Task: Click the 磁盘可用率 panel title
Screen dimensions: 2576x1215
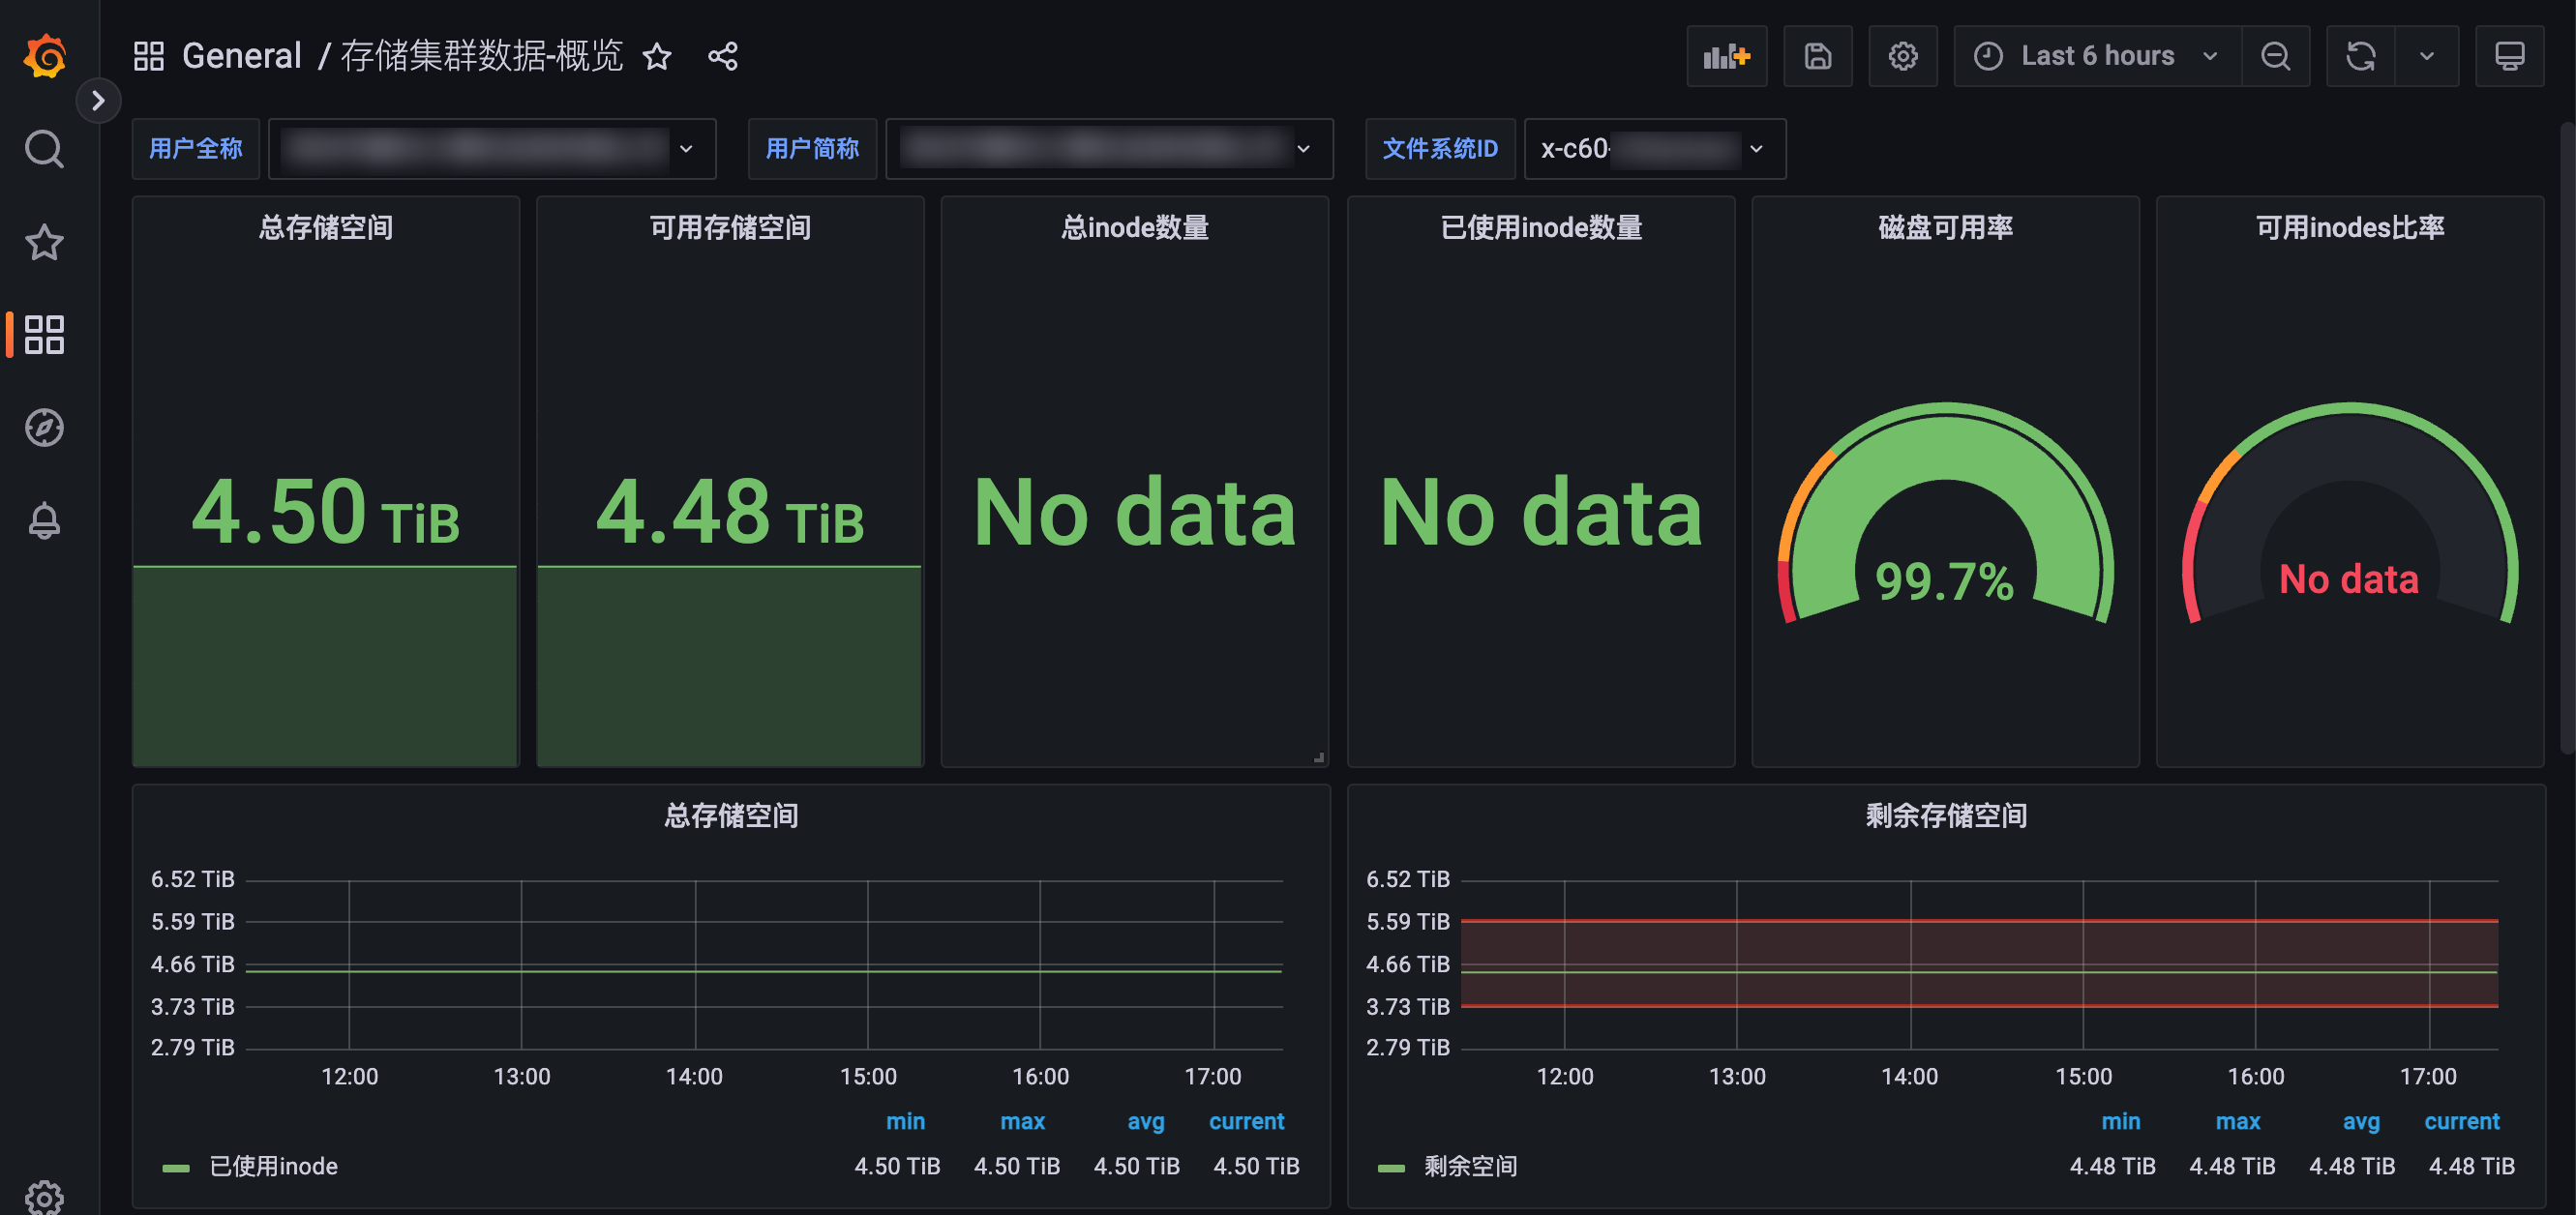Action: pos(1944,228)
